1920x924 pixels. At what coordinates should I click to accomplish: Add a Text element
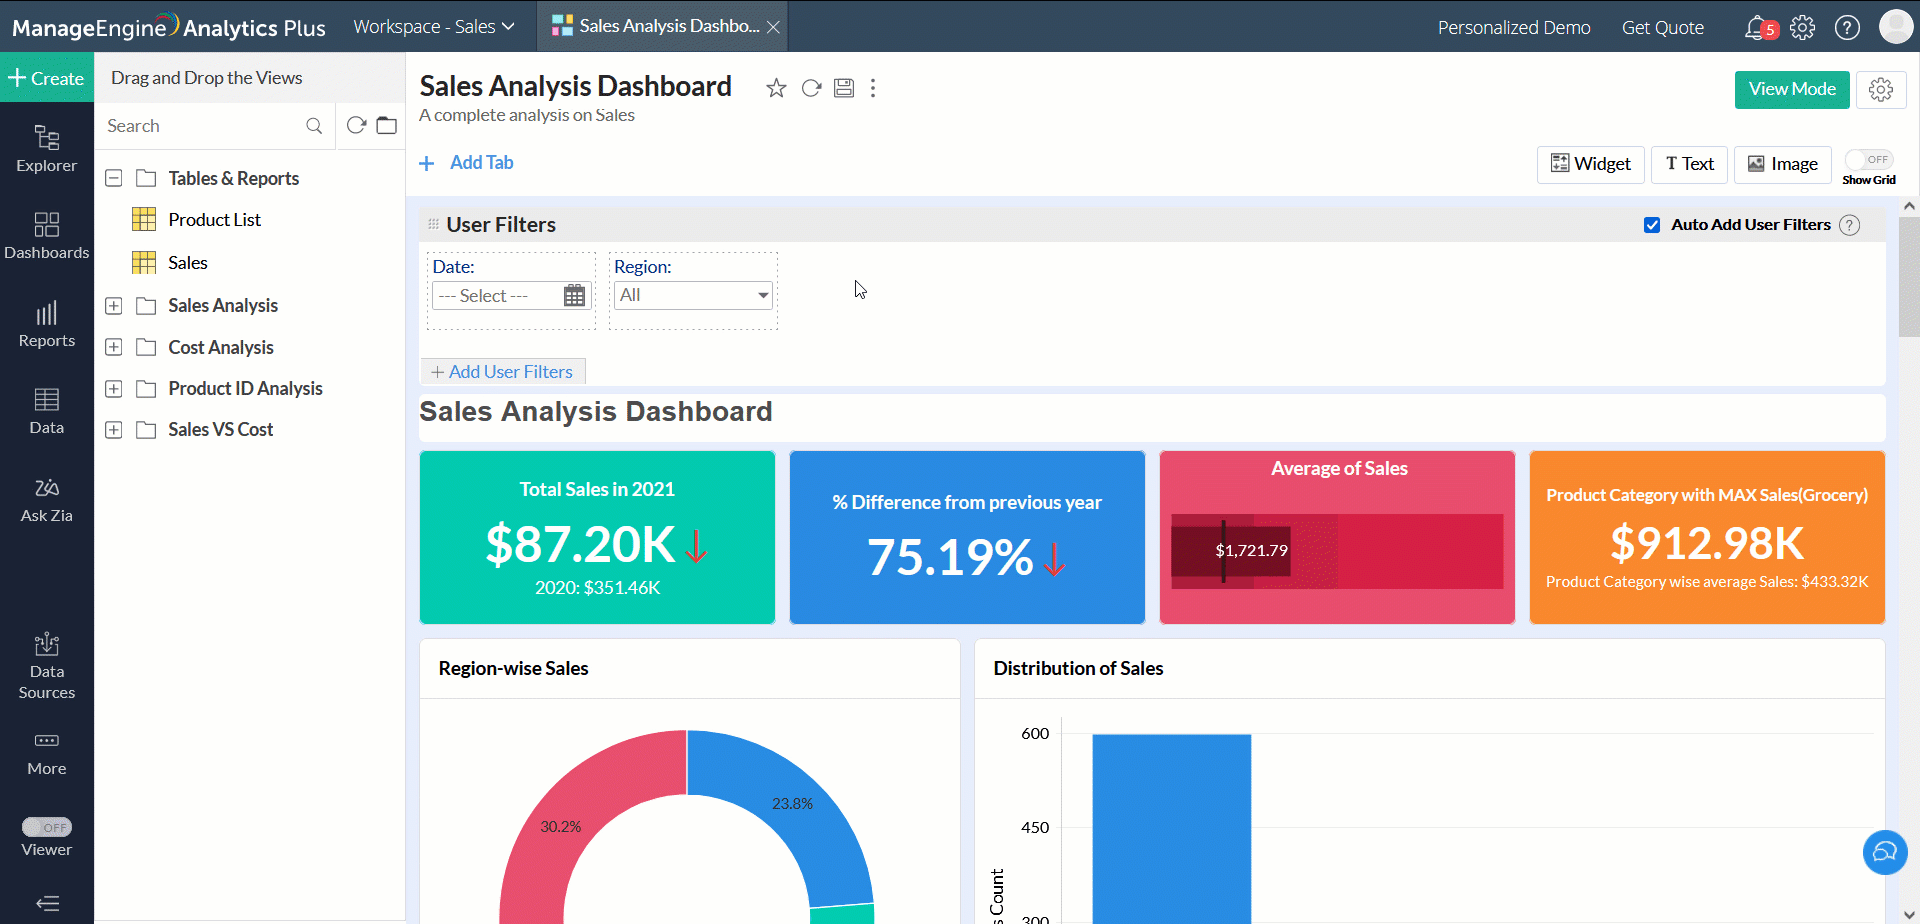tap(1689, 164)
